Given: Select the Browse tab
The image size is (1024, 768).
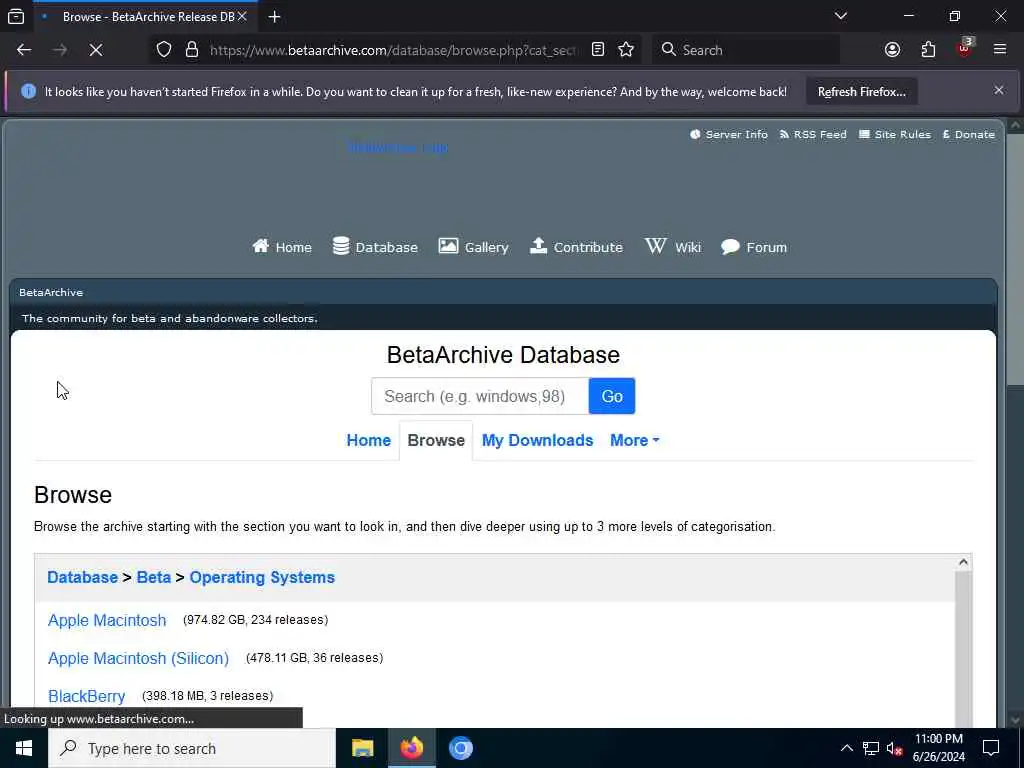Looking at the screenshot, I should (x=436, y=441).
